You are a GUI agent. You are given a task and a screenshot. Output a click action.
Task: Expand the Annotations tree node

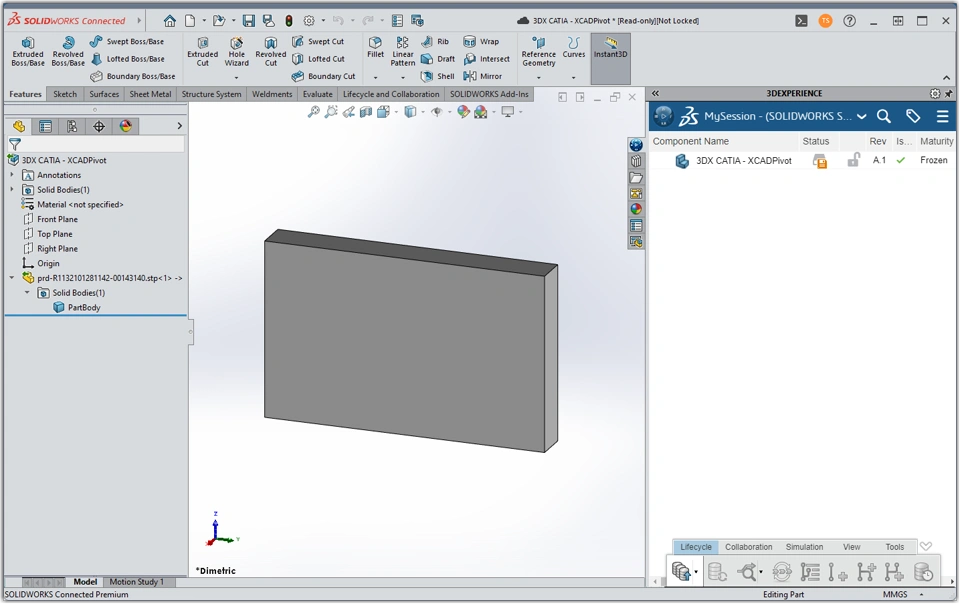coord(12,175)
